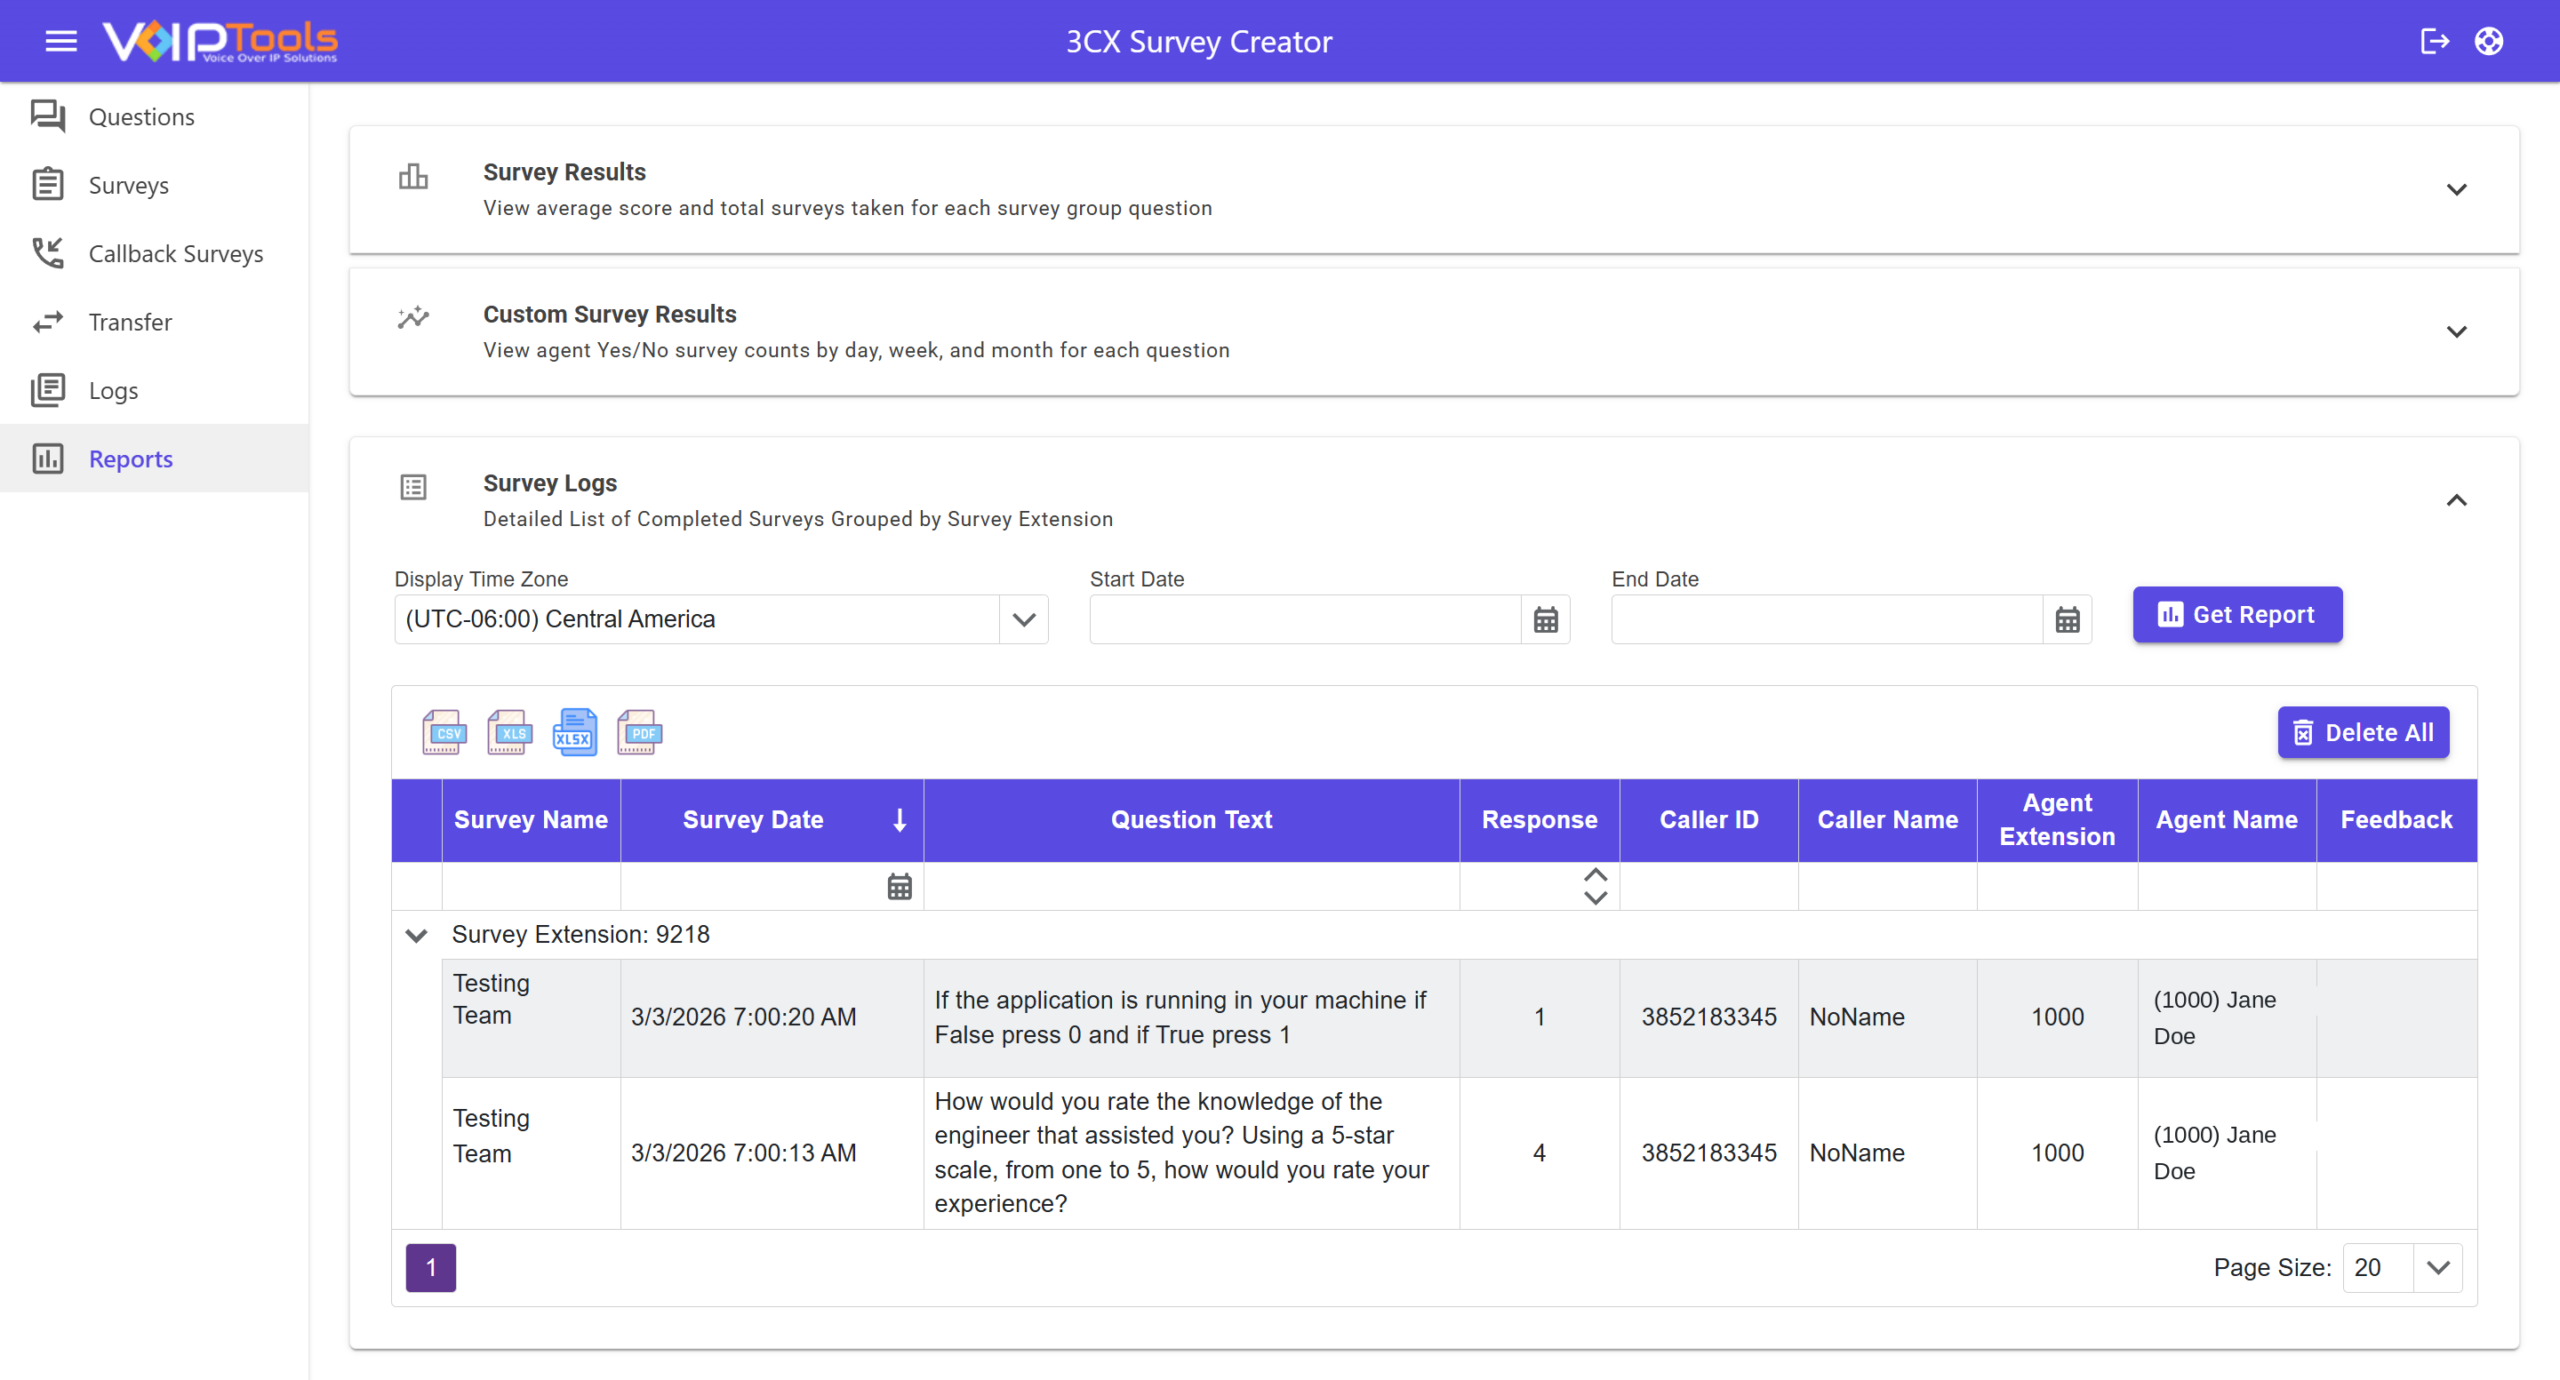This screenshot has height=1380, width=2560.
Task: Click the Survey Logs list icon
Action: (413, 487)
